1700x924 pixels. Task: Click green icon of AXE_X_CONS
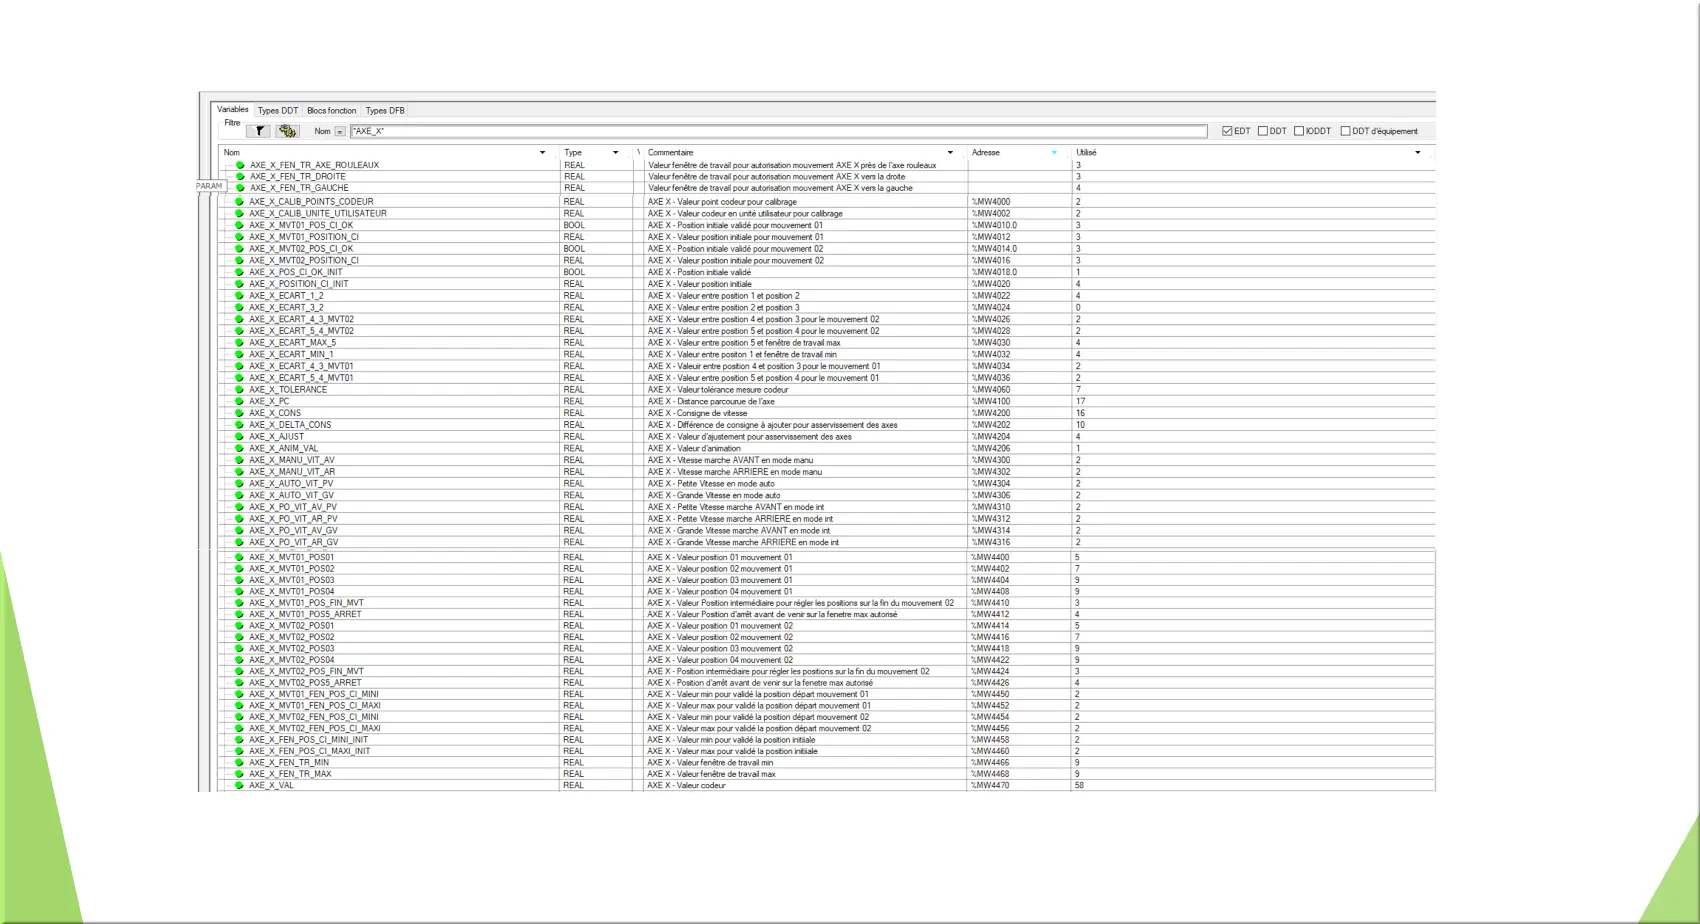pos(239,413)
